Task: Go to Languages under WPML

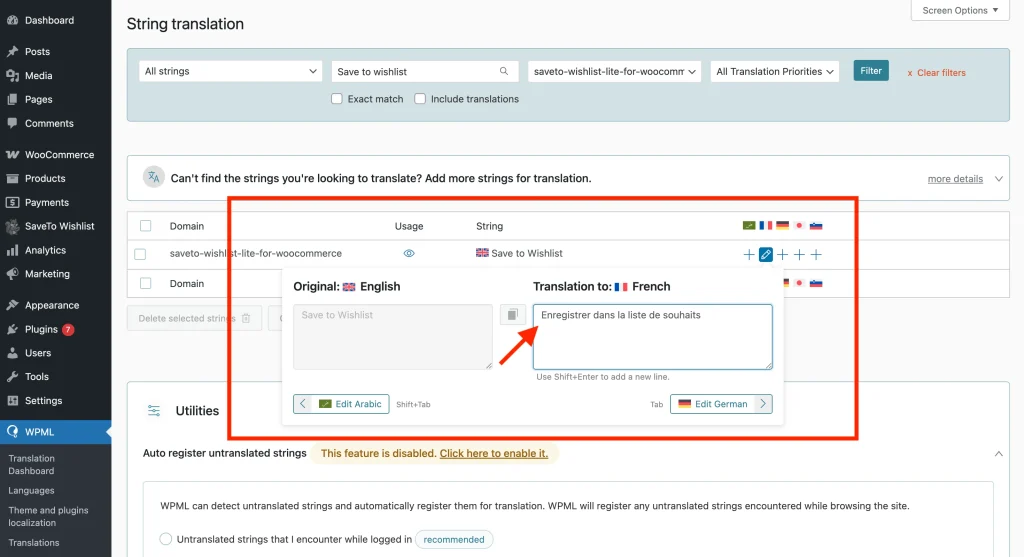Action: 32,491
